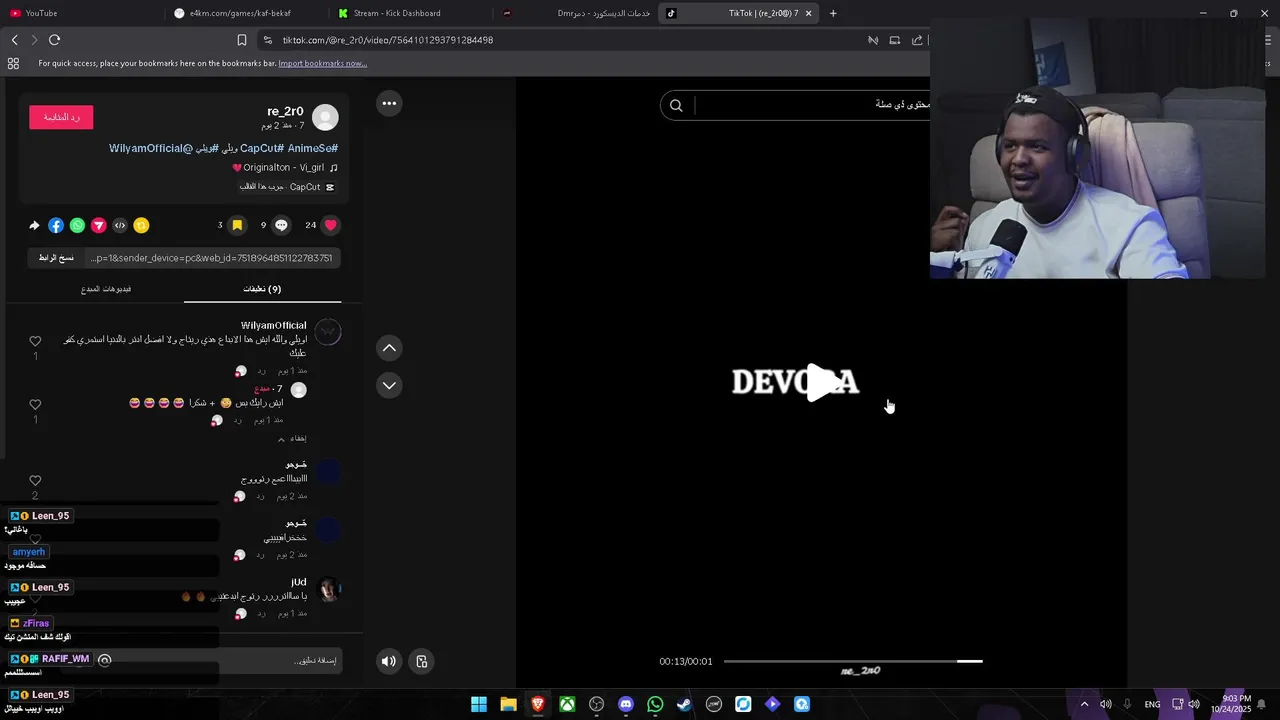Screen dimensions: 1280x720
Task: Open WilyamOfficial commenter name
Action: [274, 326]
